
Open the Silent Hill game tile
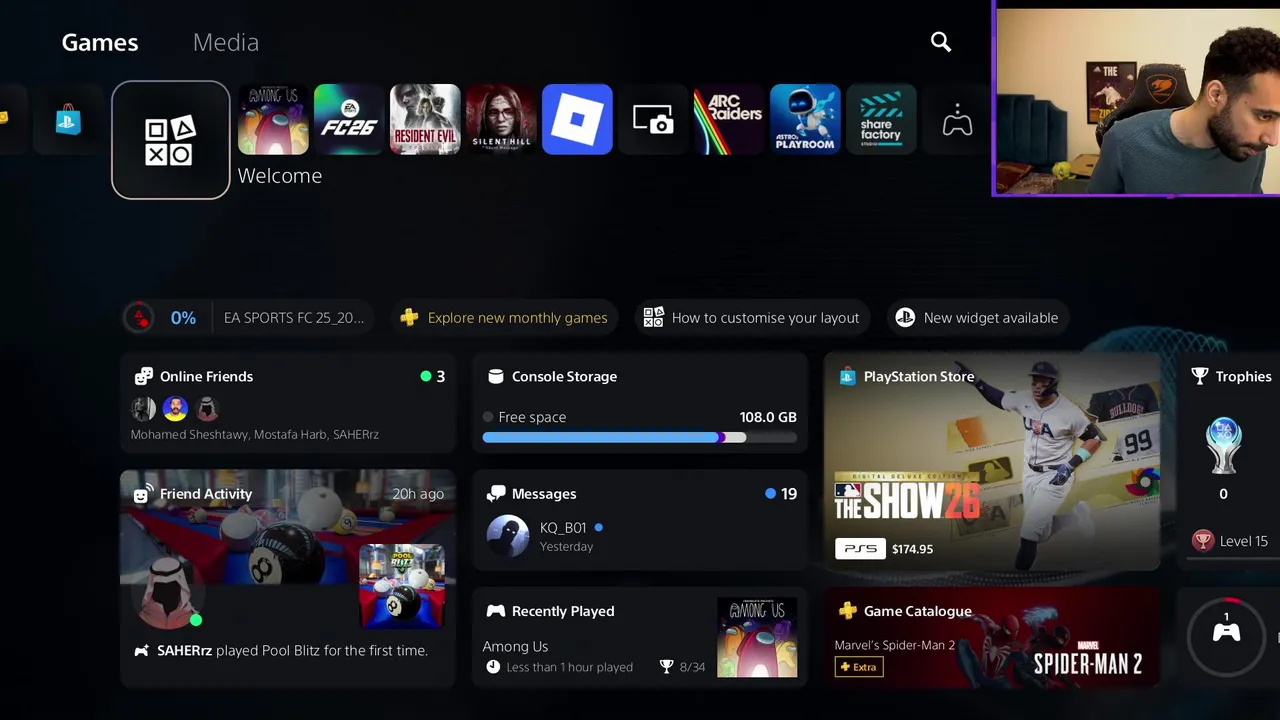[x=501, y=119]
